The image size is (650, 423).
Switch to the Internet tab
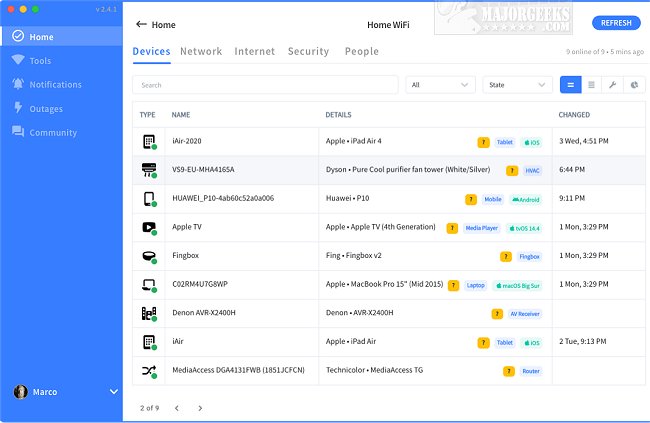pos(255,51)
